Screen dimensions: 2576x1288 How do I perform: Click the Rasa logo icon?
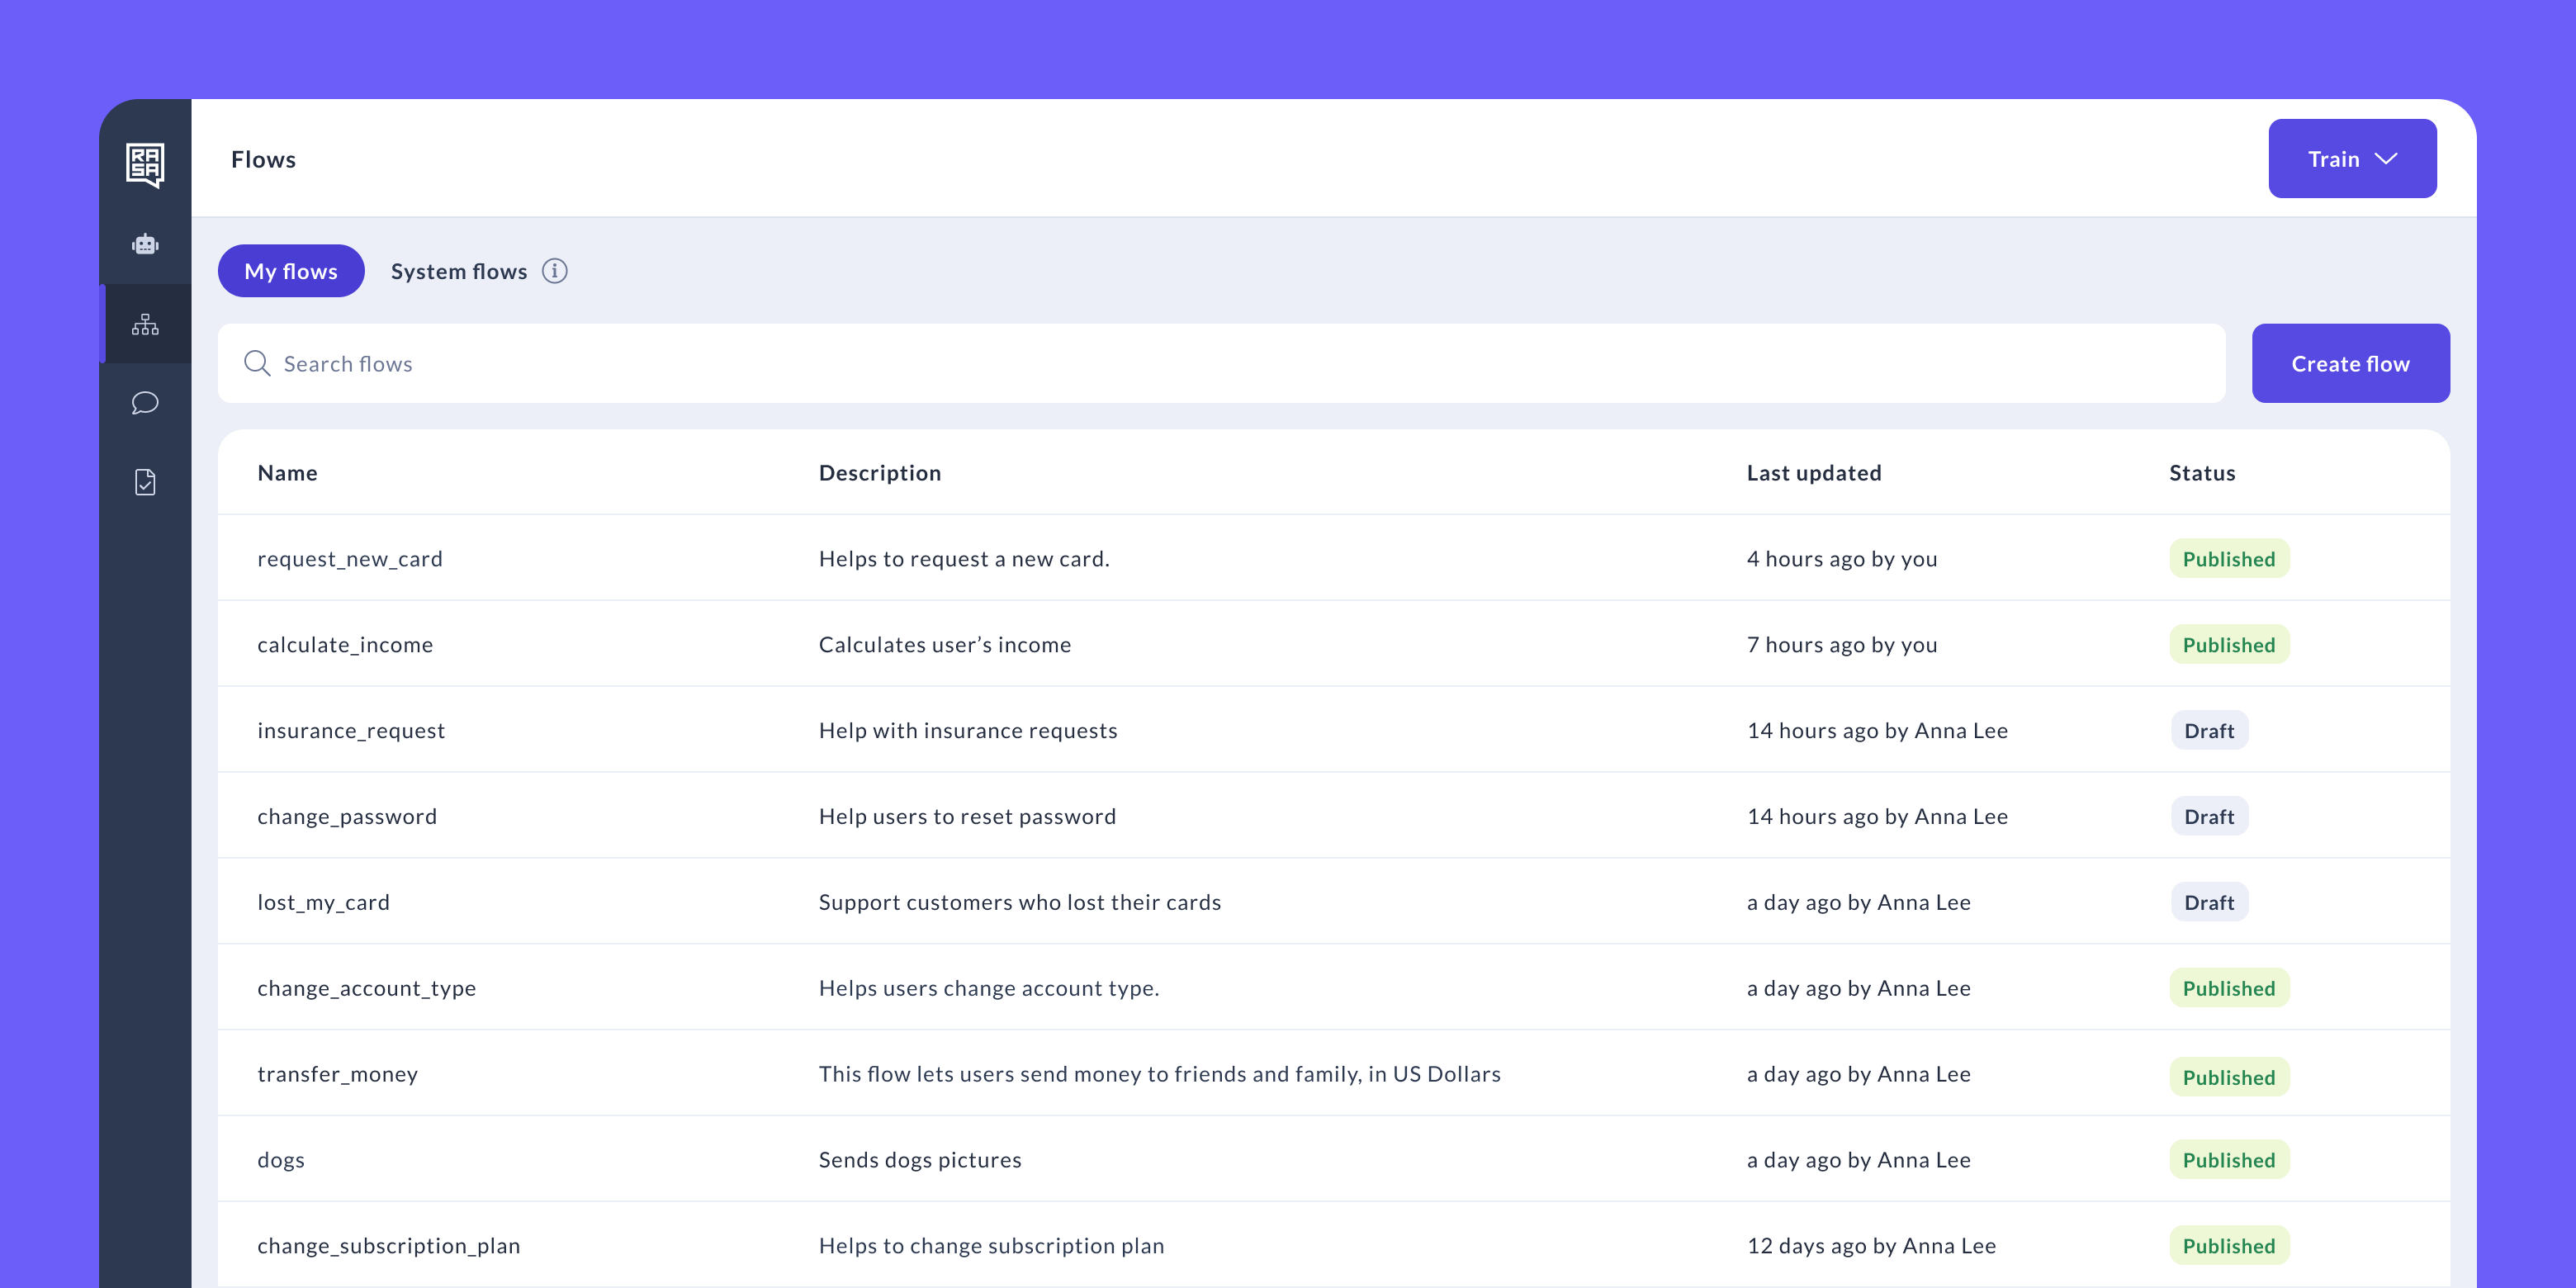coord(145,163)
